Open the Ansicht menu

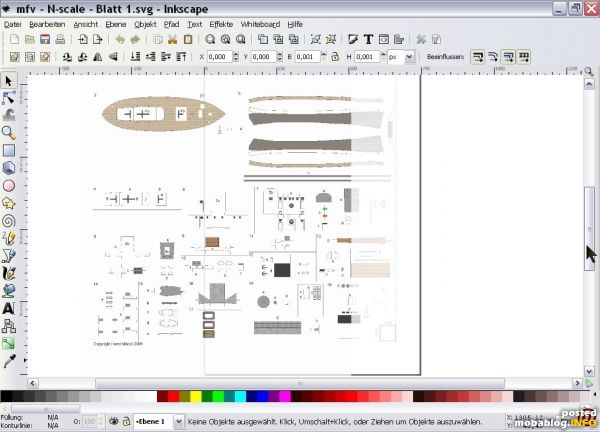85,24
